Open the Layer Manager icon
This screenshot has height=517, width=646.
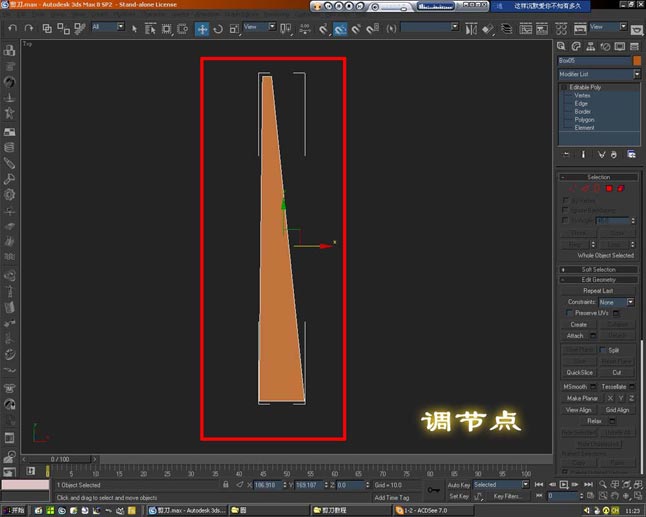[x=506, y=29]
